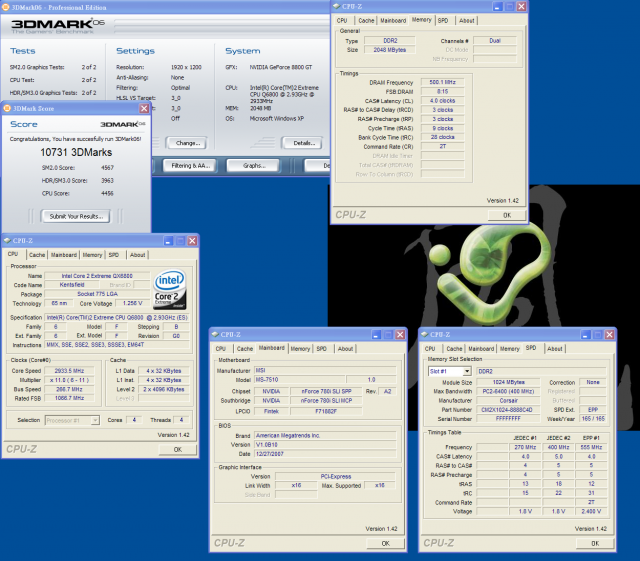Viewport: 640px width, 561px height.
Task: Click the Intel Core 2 Extreme logo
Action: click(x=170, y=289)
